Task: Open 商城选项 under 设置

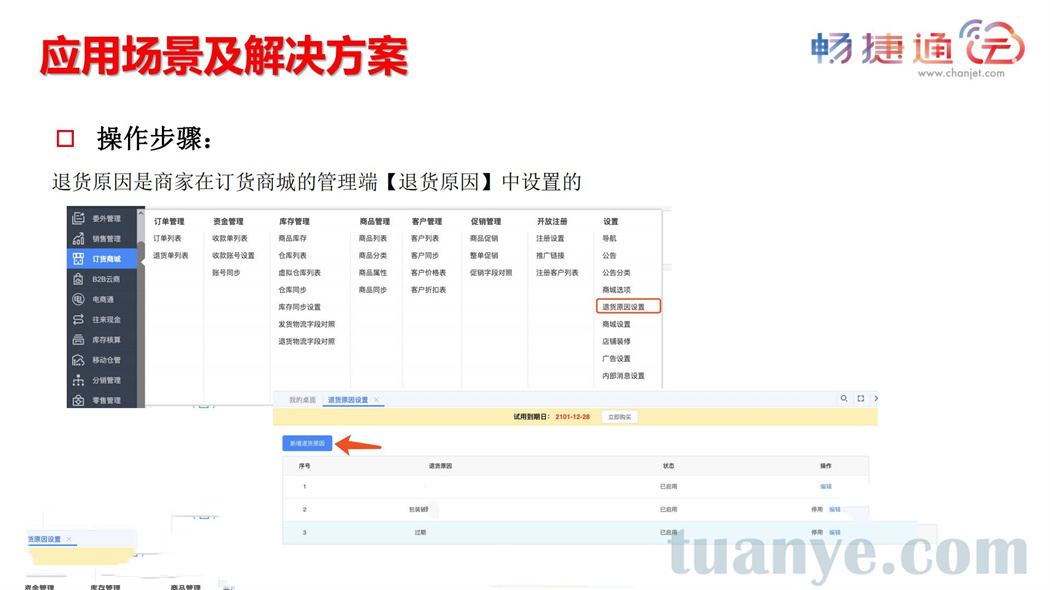Action: (x=616, y=290)
